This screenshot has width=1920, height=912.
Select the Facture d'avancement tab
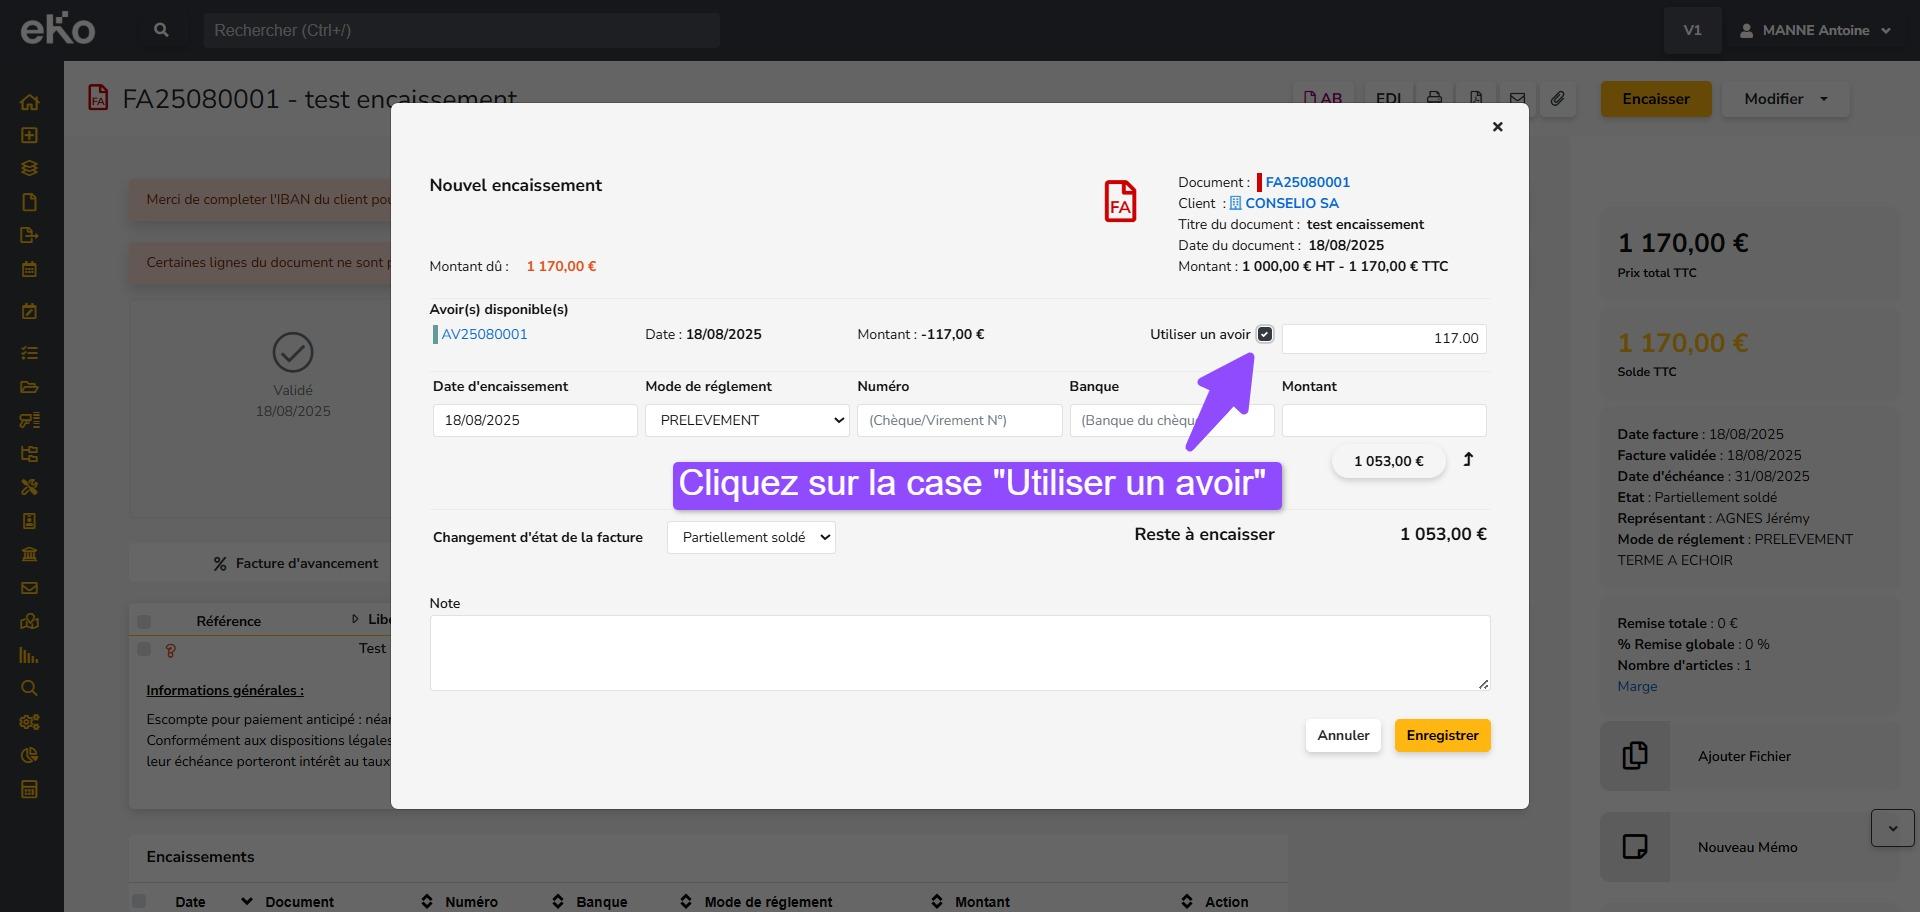click(x=296, y=563)
